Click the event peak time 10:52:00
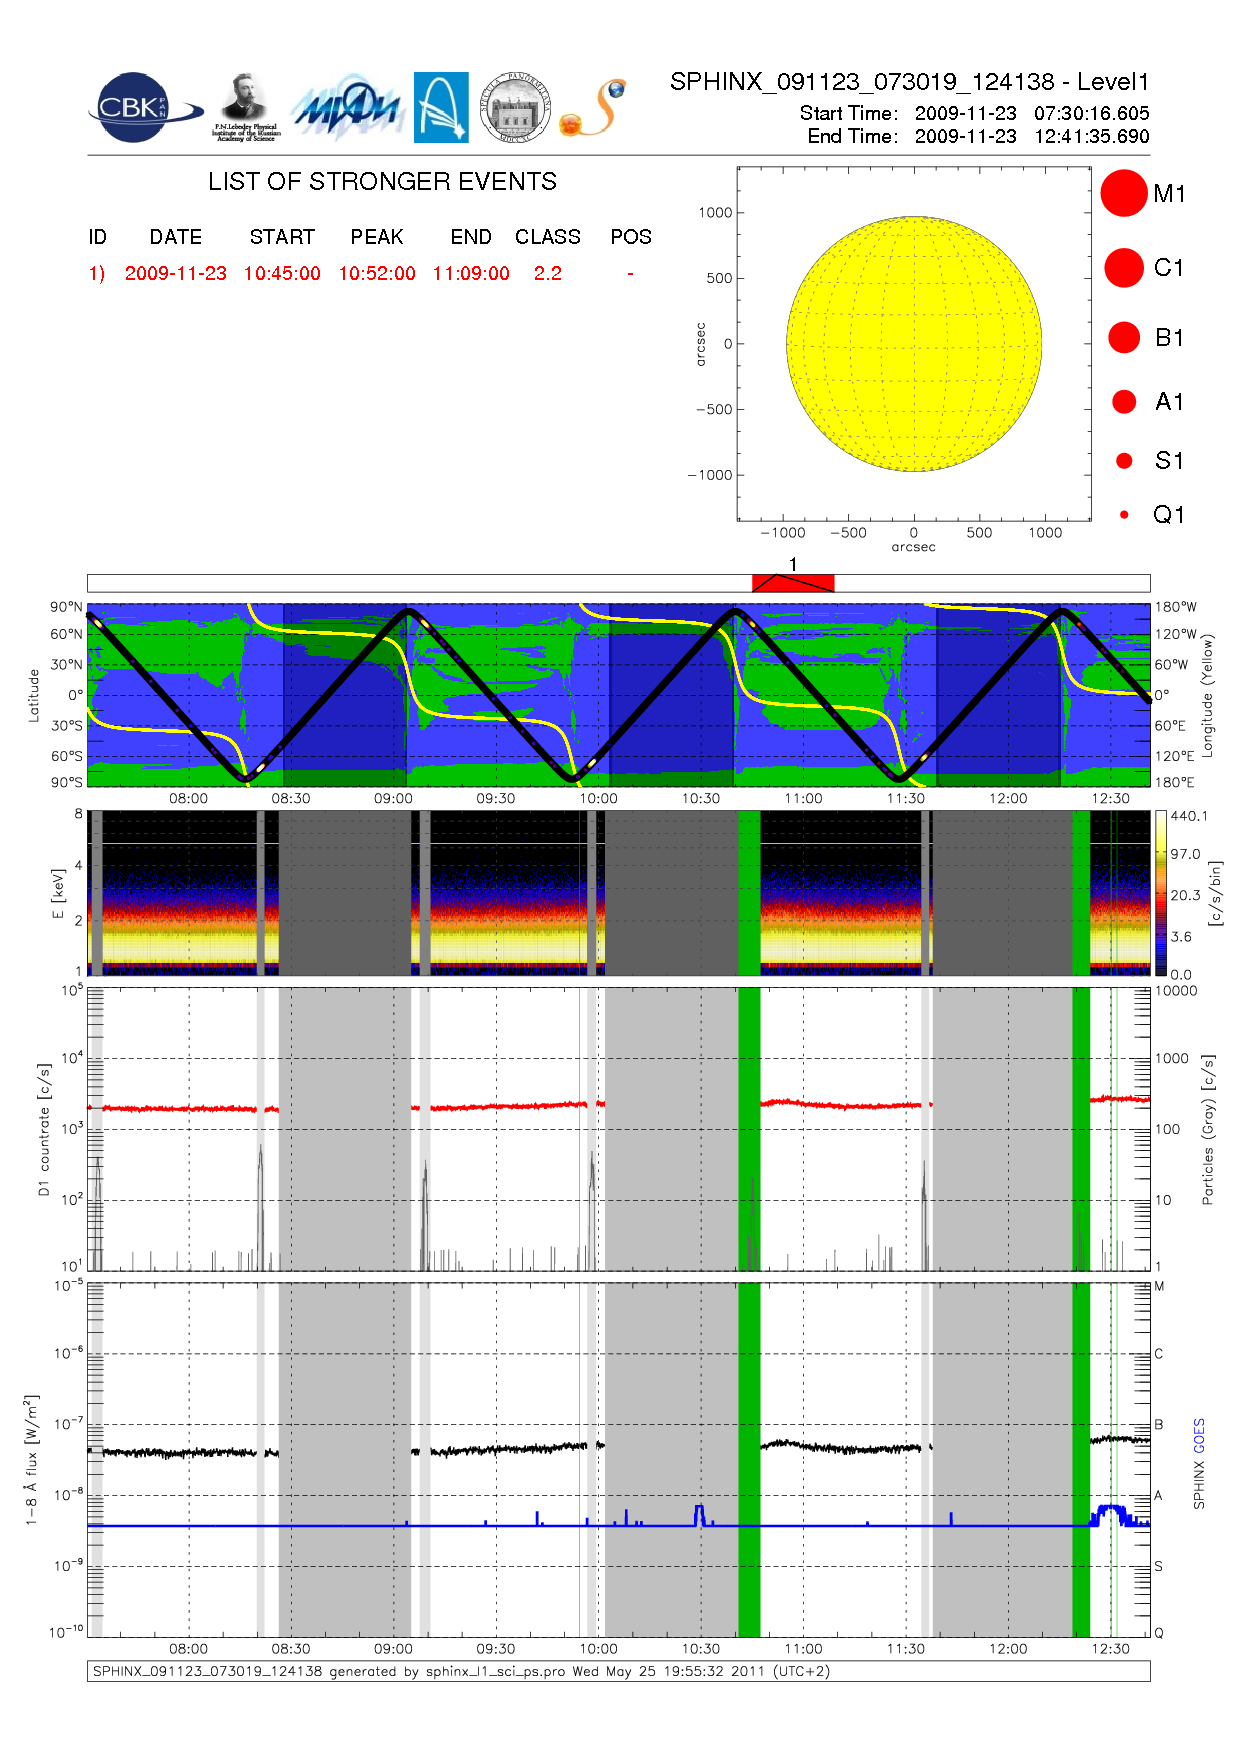 (377, 274)
